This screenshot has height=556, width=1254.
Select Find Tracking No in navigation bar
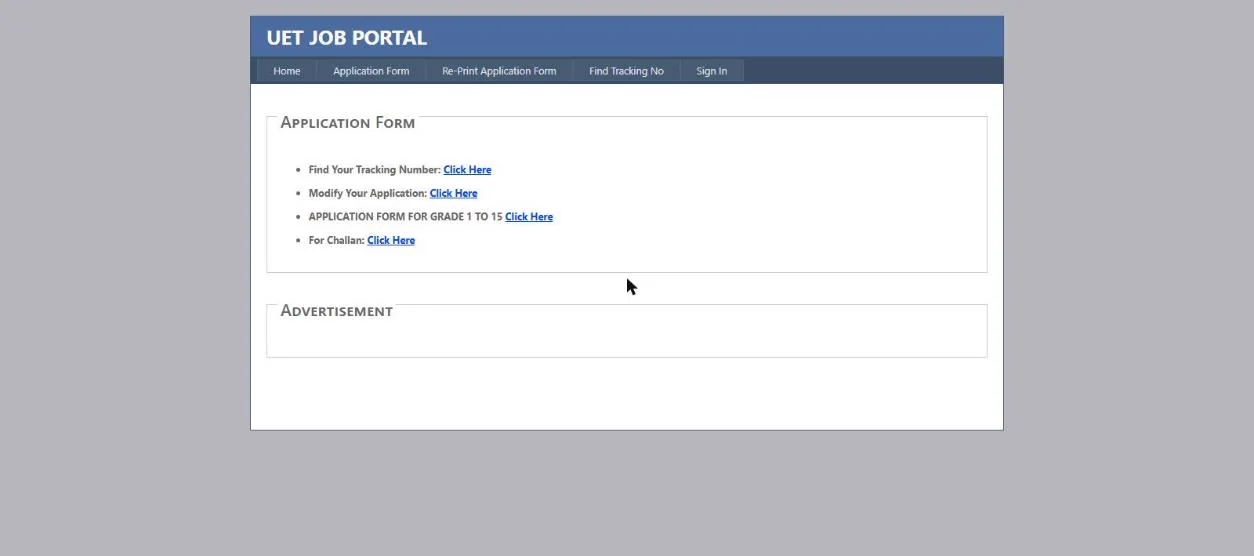click(x=626, y=71)
